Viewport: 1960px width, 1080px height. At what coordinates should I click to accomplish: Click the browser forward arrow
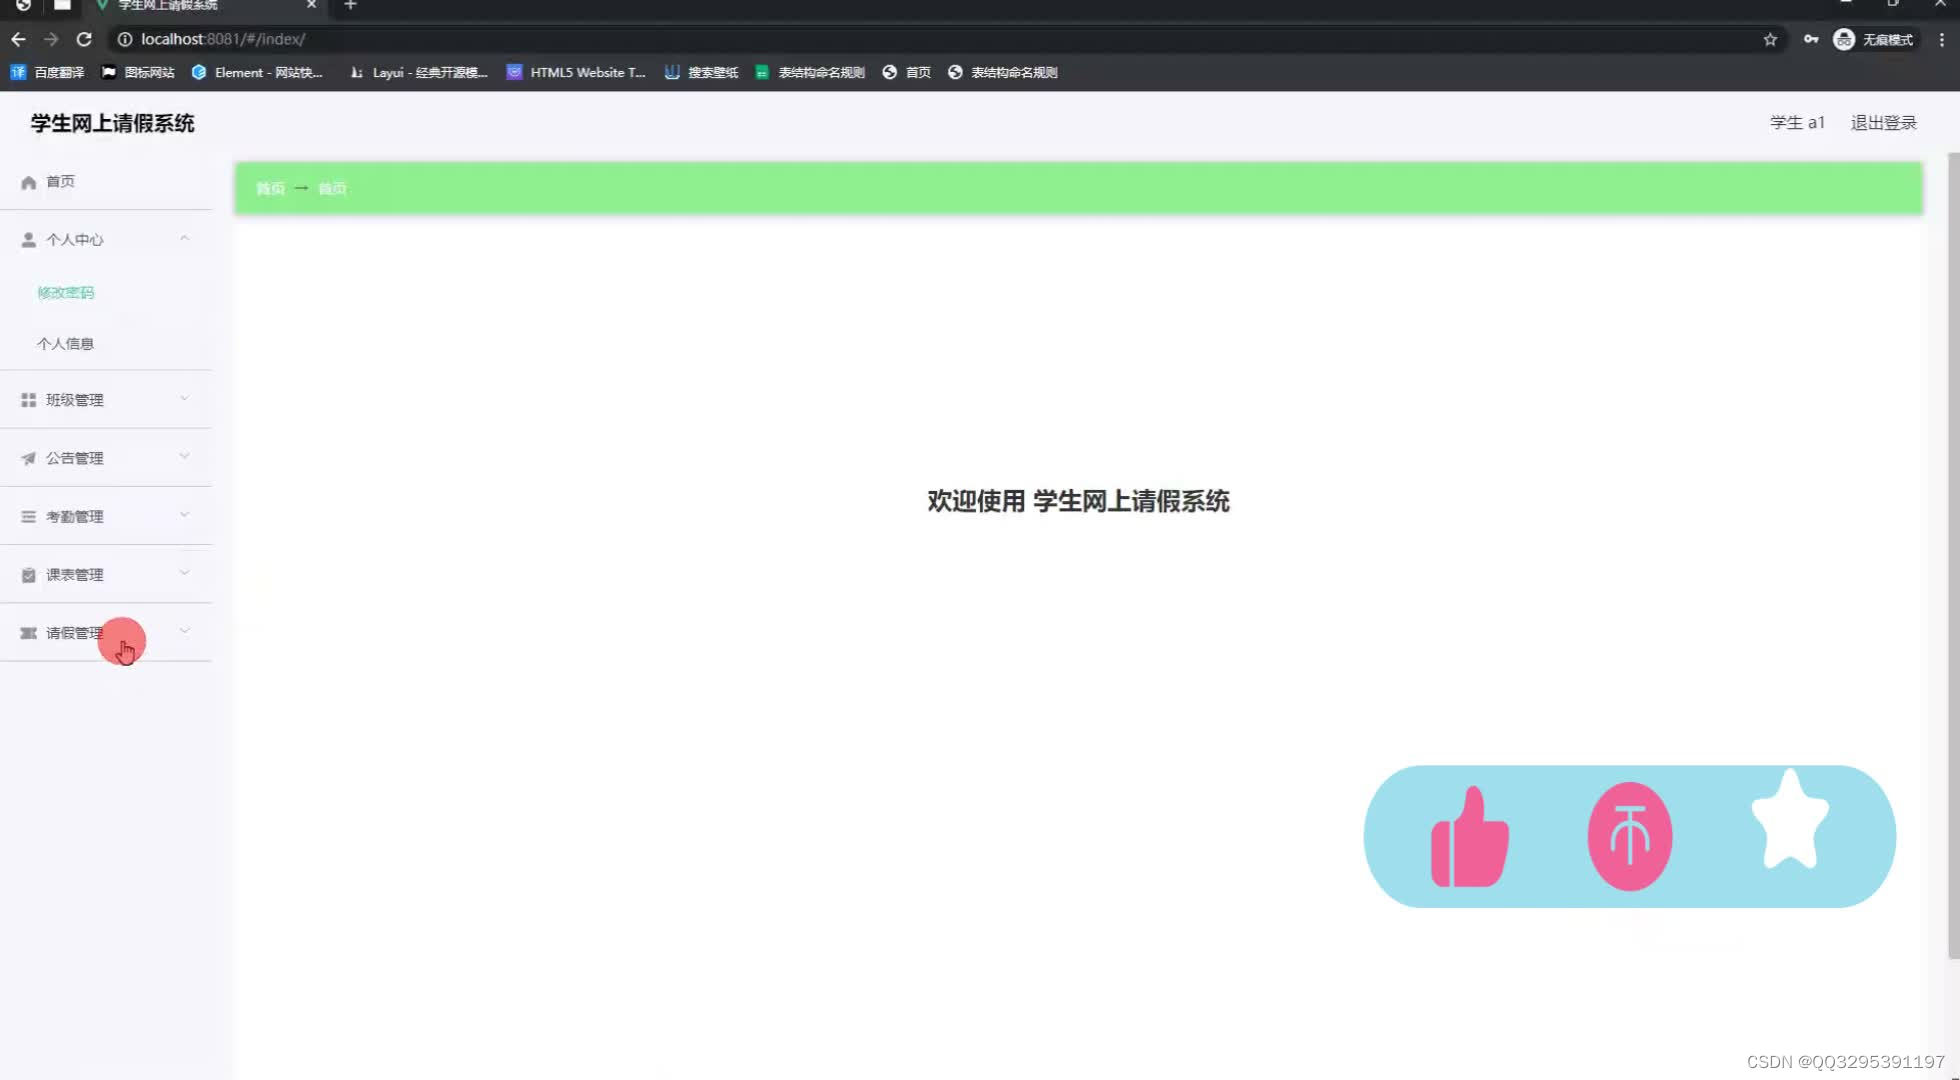click(51, 39)
